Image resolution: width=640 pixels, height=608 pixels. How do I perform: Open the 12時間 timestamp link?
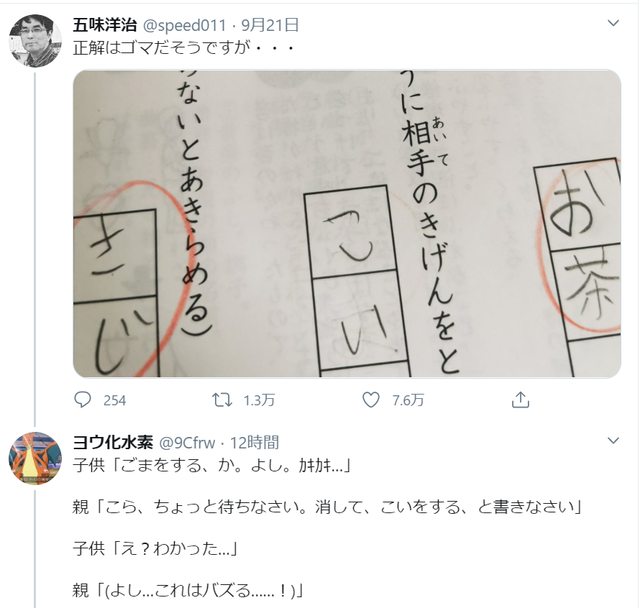(x=255, y=443)
